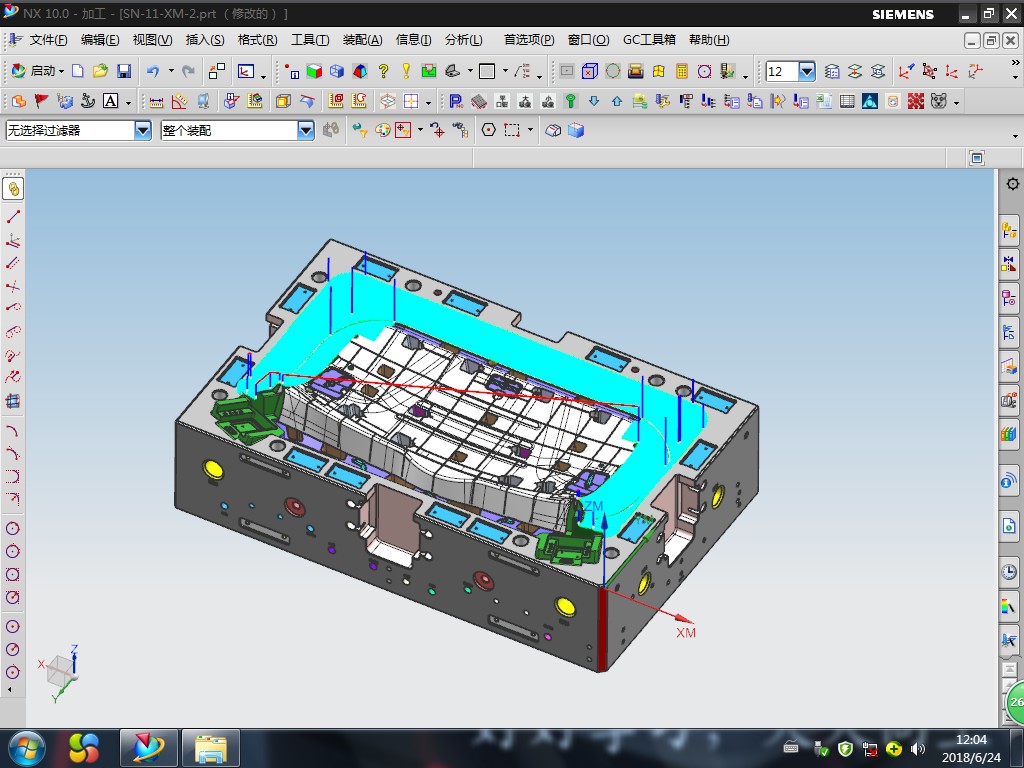This screenshot has height=768, width=1024.
Task: Expand the 无选择过滤器 filter dropdown
Action: pyautogui.click(x=143, y=130)
